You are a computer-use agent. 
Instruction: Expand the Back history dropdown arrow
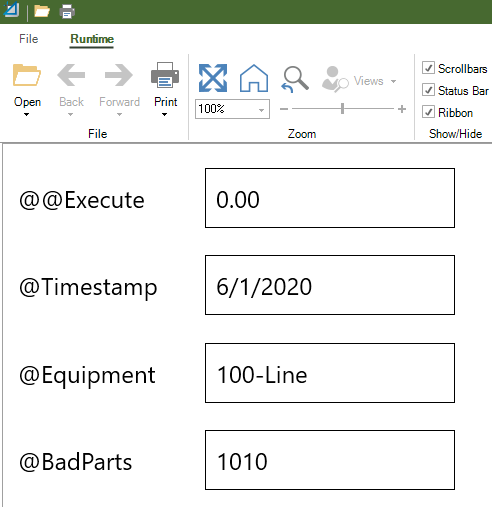coord(70,115)
